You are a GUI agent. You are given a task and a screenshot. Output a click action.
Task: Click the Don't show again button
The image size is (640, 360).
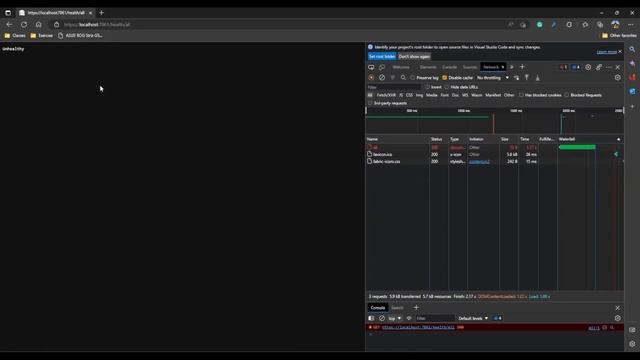click(414, 56)
